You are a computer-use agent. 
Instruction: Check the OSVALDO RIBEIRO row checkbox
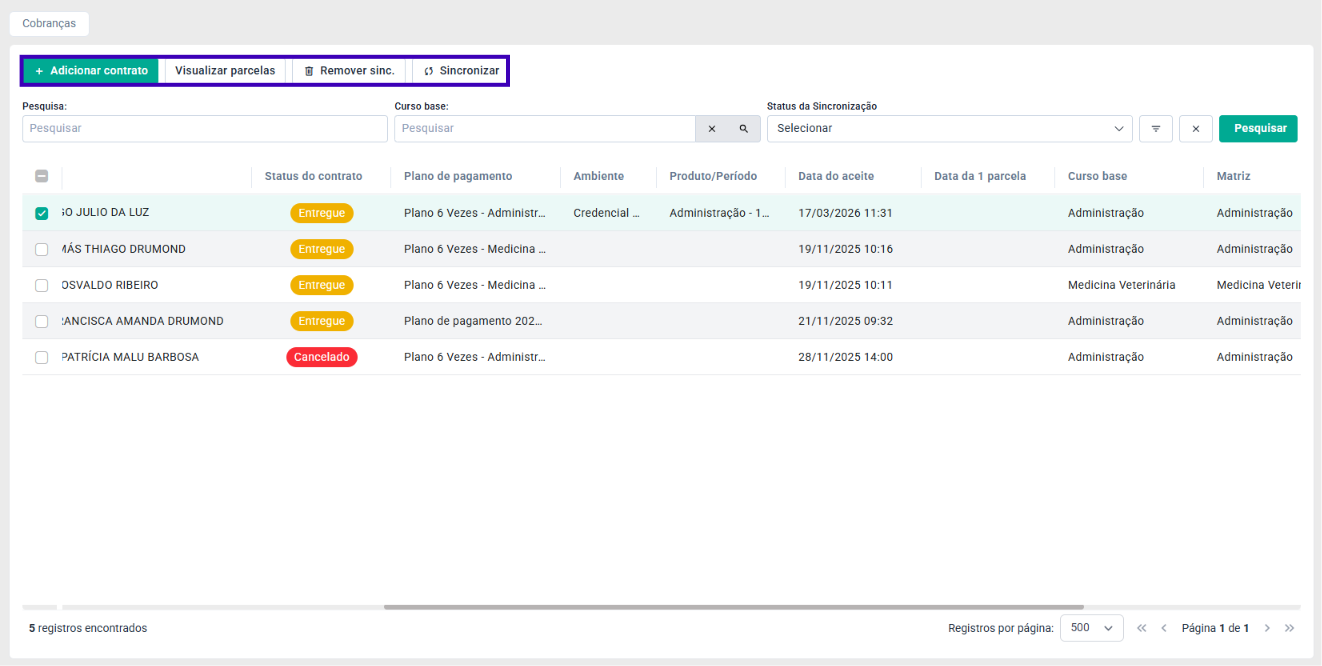coord(42,285)
